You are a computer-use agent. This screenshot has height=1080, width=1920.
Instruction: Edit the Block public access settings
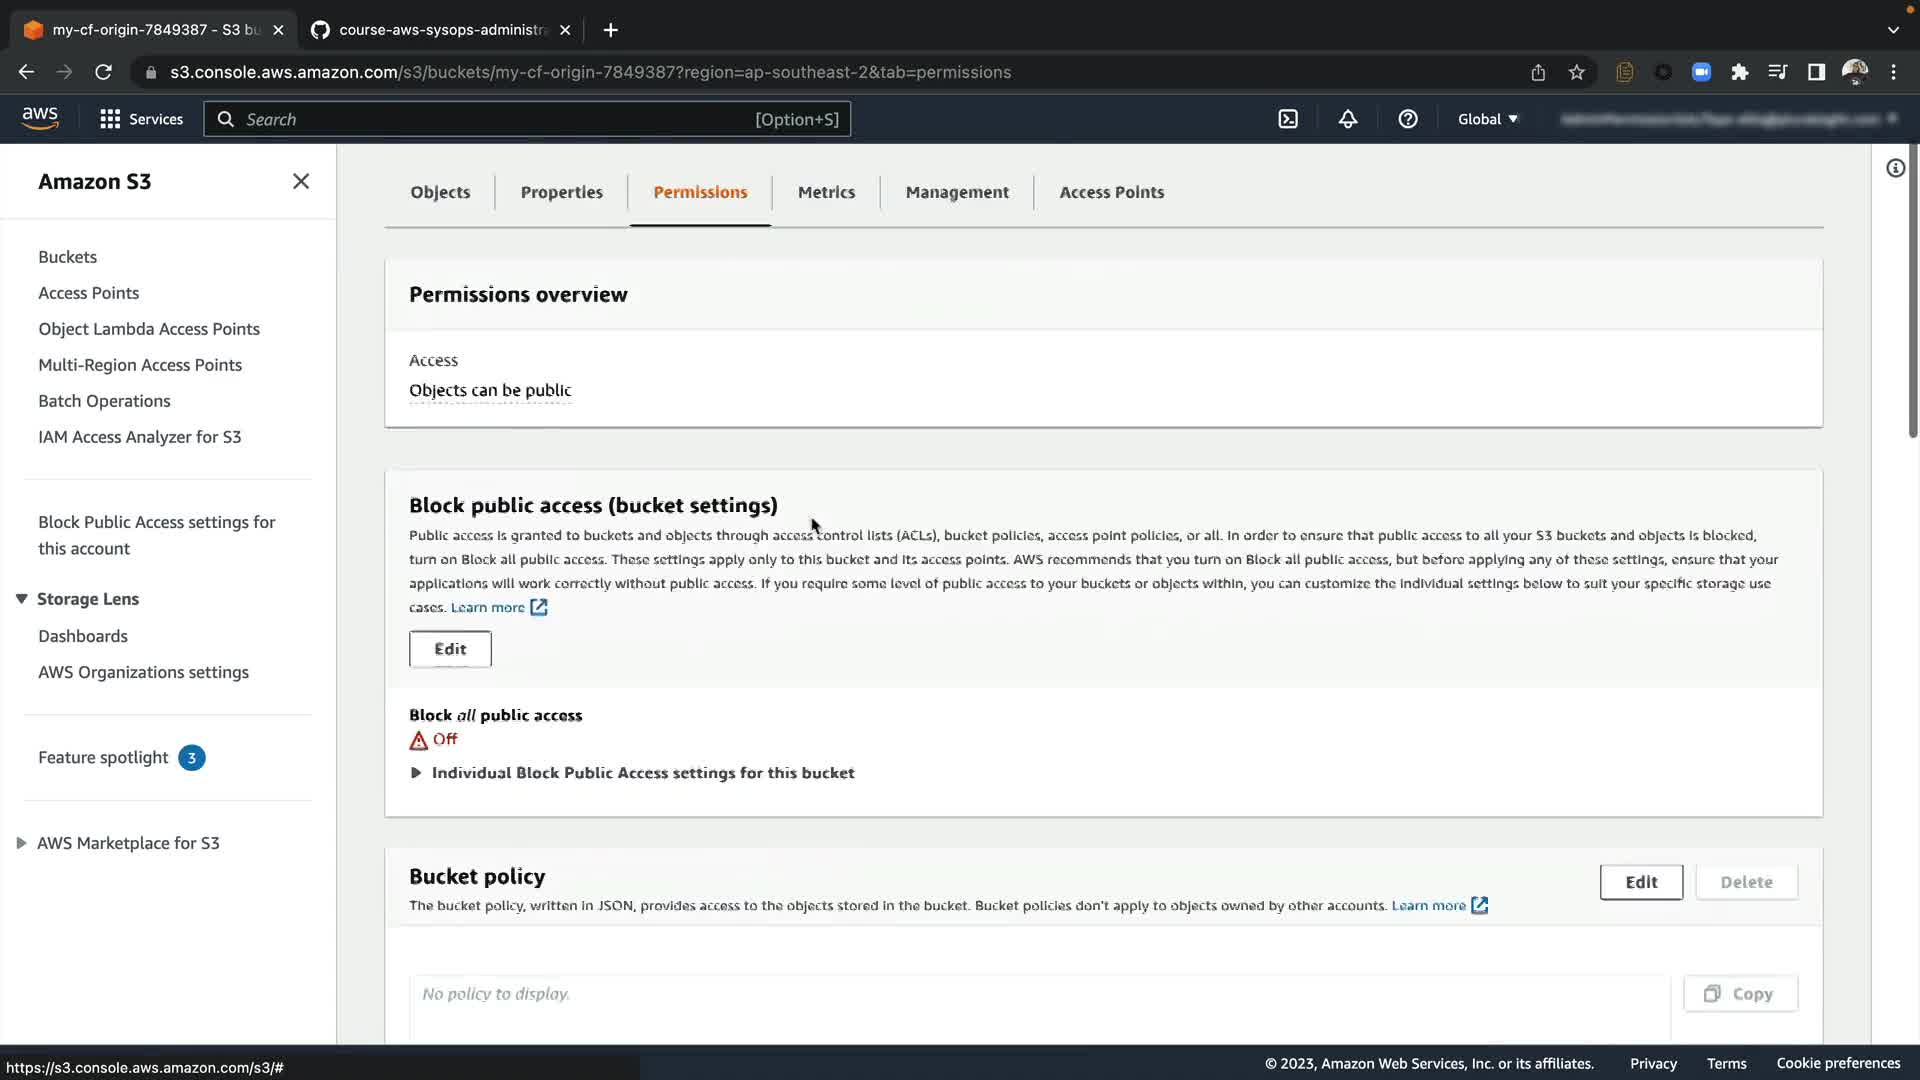450,649
